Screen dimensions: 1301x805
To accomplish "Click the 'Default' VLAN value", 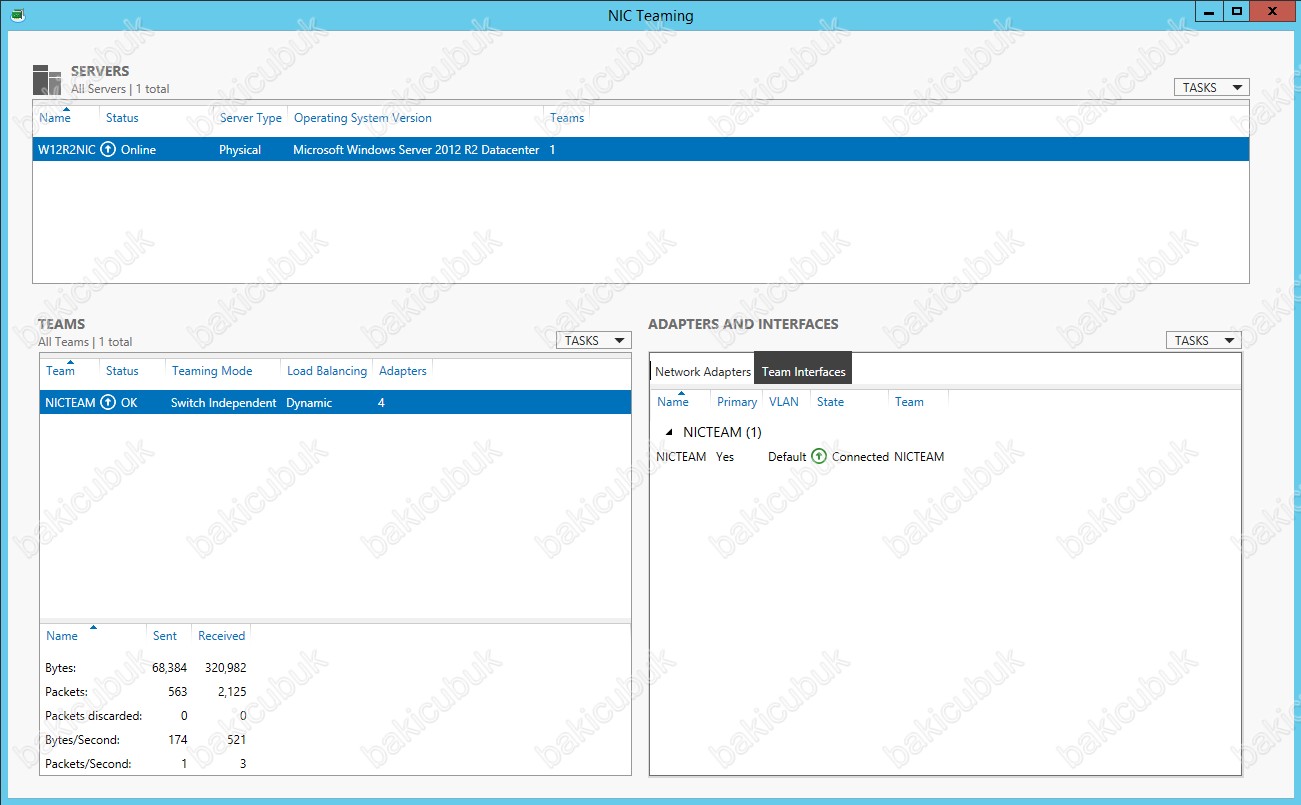I will click(787, 456).
